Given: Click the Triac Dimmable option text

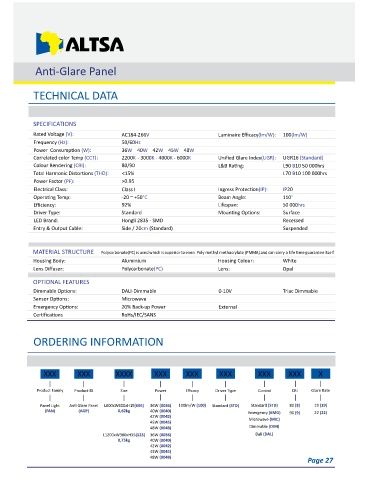Looking at the screenshot, I should (x=300, y=291).
